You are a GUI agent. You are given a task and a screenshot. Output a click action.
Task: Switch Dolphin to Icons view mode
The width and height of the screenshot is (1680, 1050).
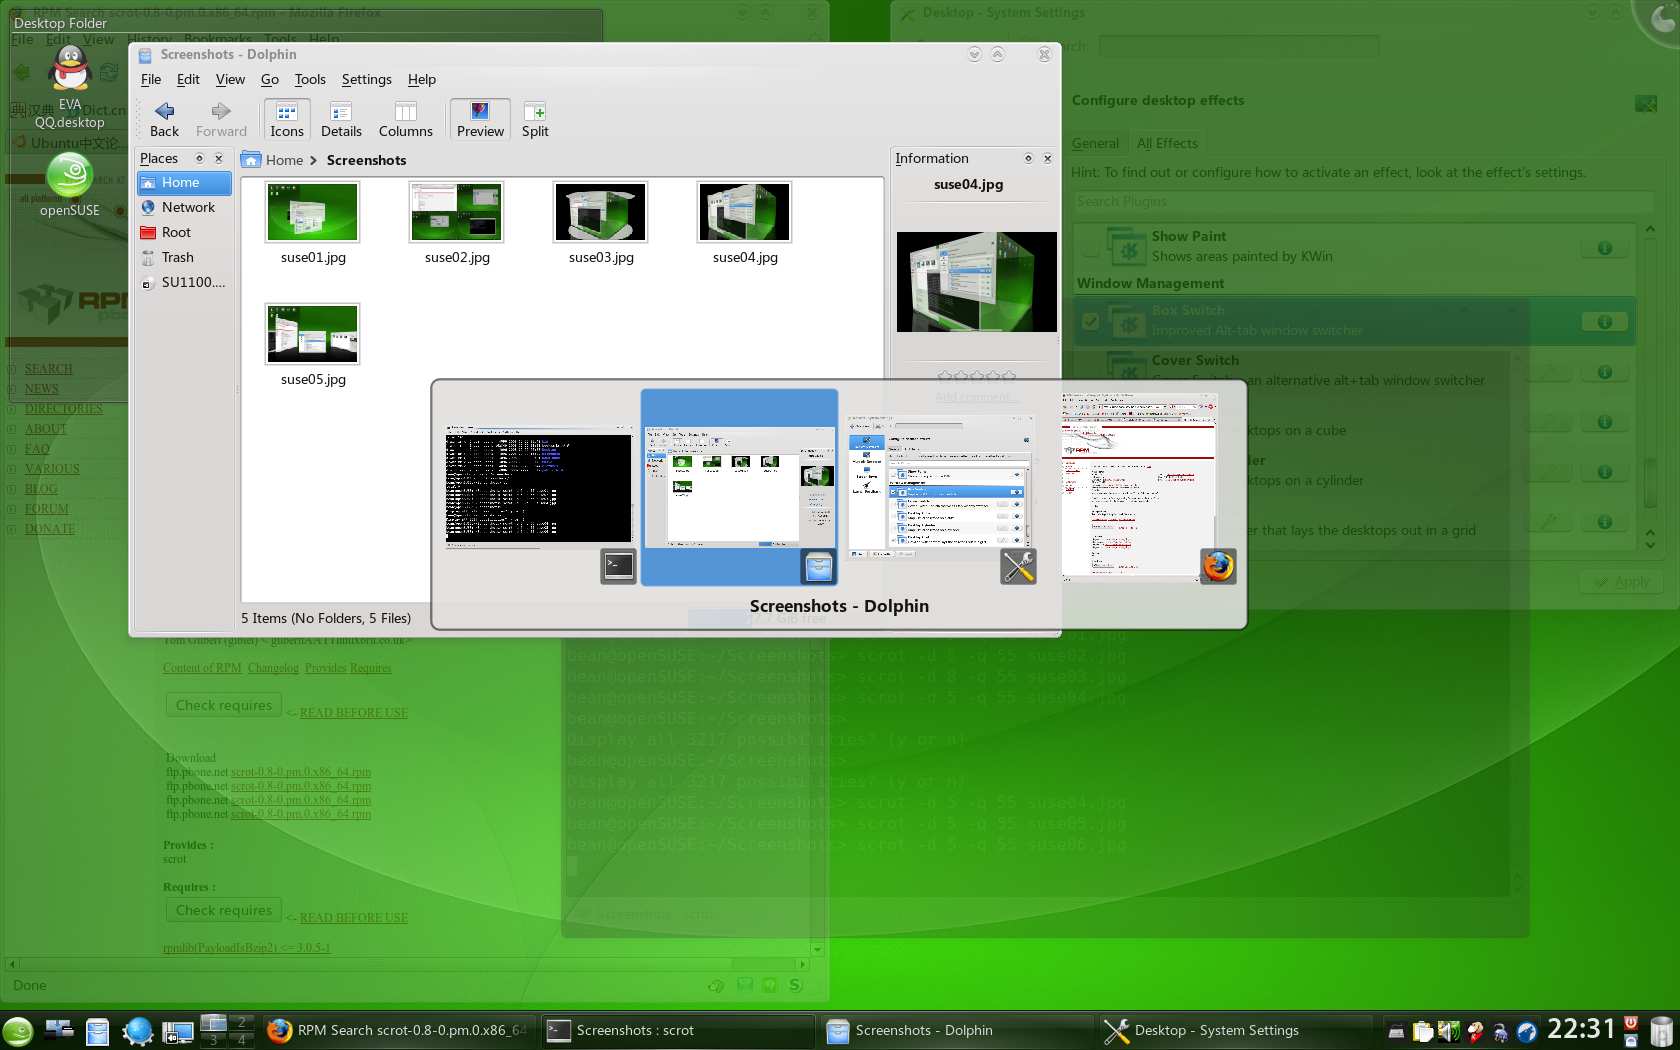[x=286, y=119]
